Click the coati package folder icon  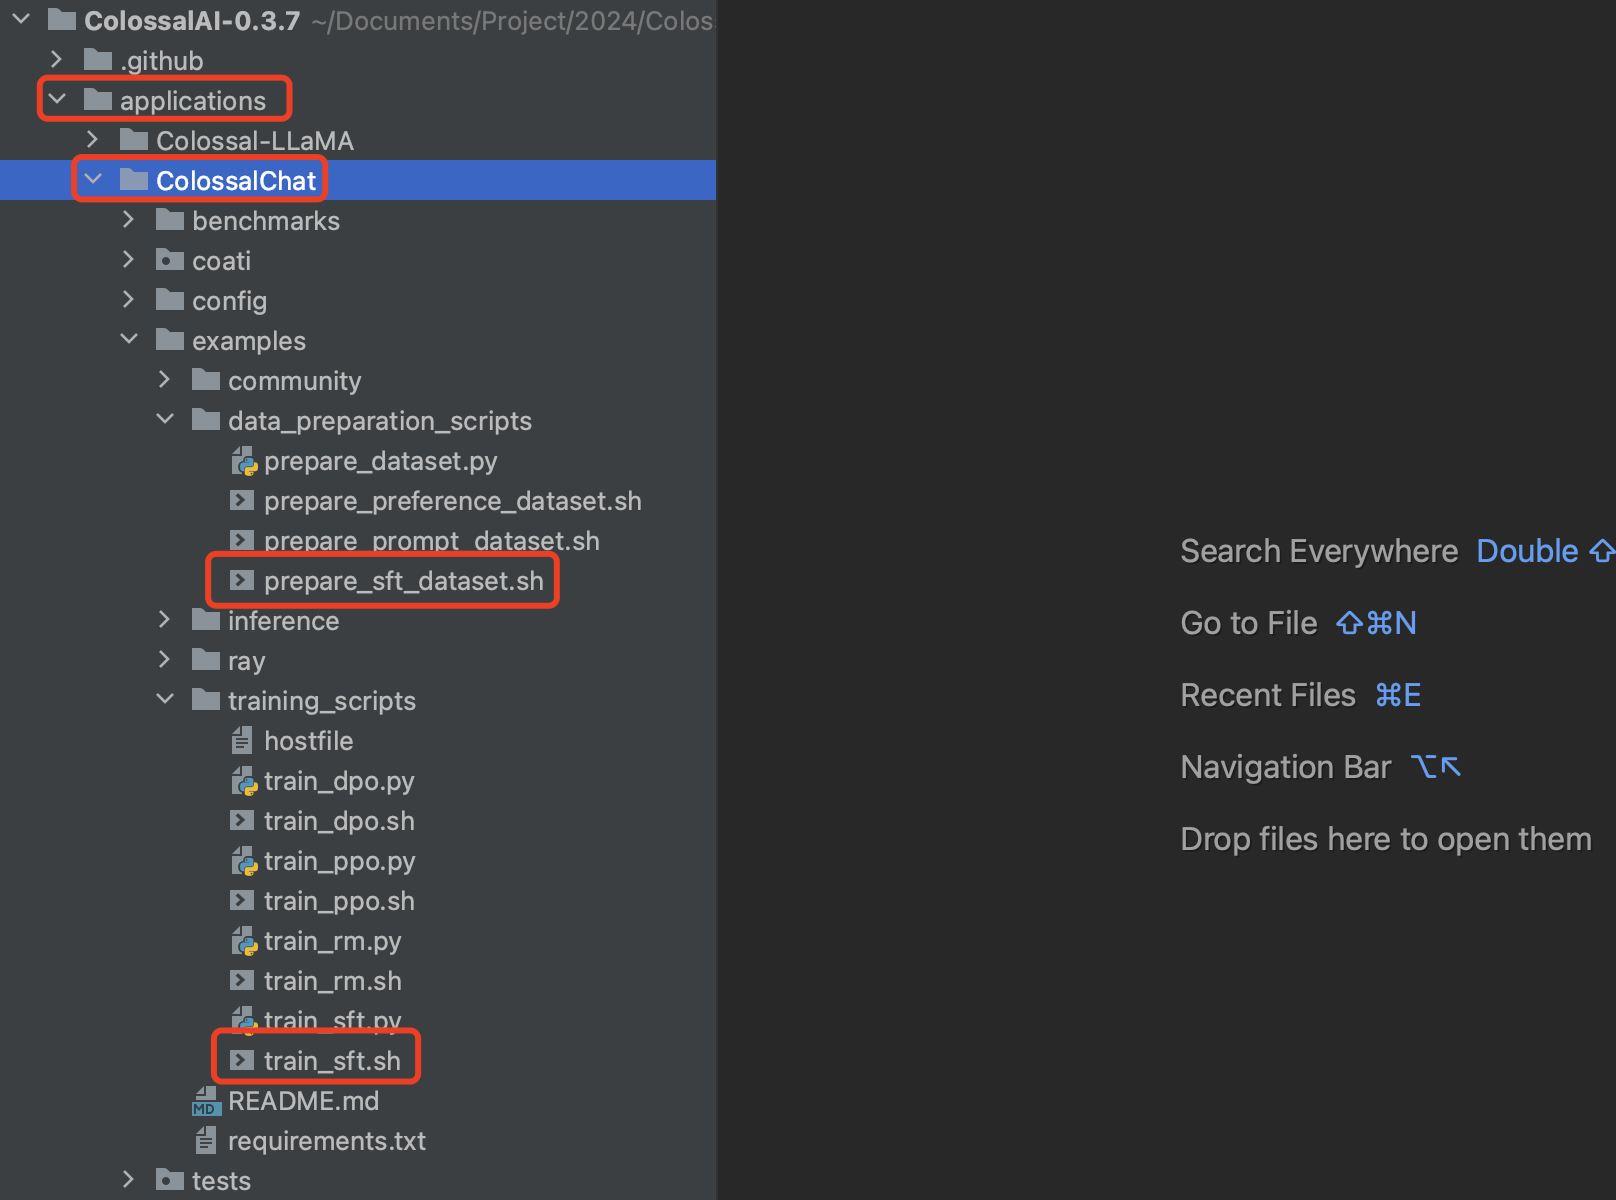tap(170, 259)
